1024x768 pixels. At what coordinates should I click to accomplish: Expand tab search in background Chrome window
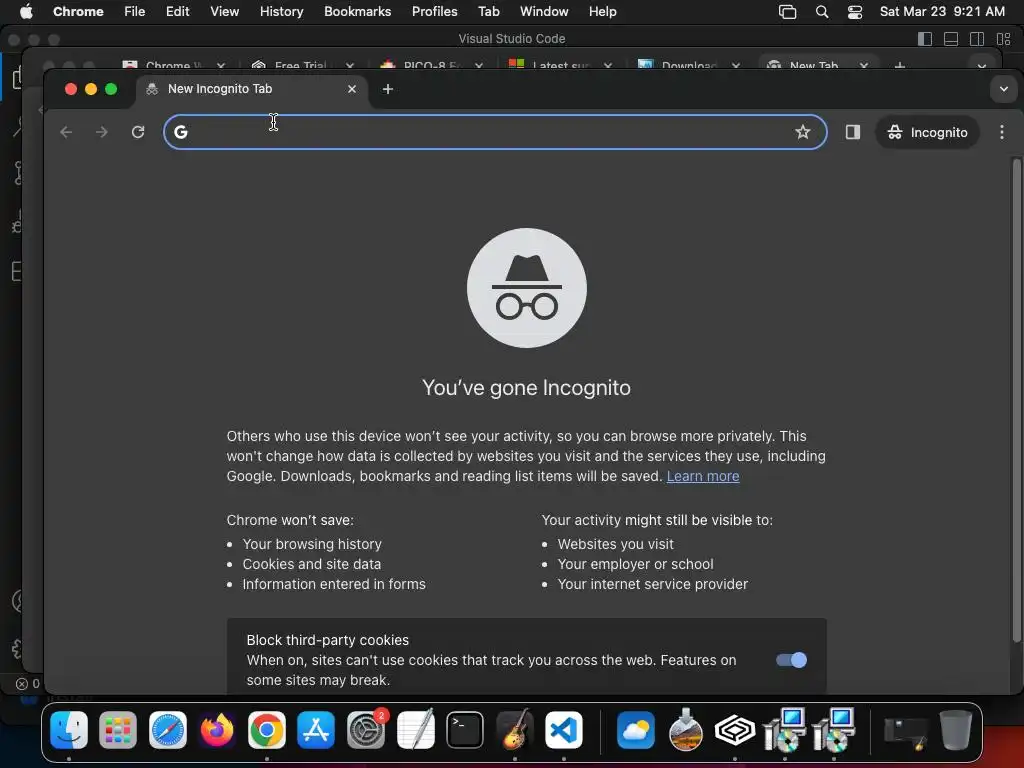click(x=981, y=66)
